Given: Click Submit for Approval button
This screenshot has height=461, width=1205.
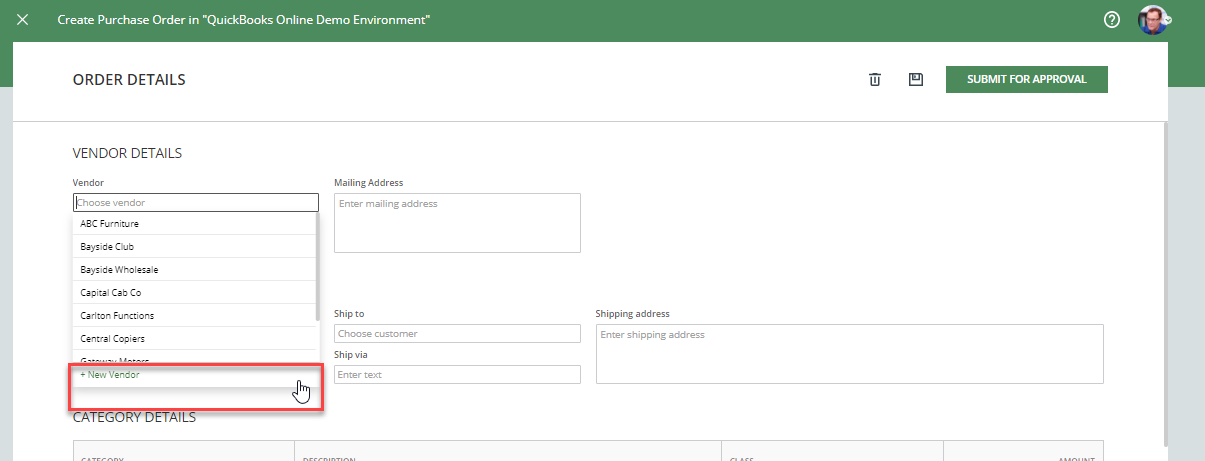Looking at the screenshot, I should 1027,80.
